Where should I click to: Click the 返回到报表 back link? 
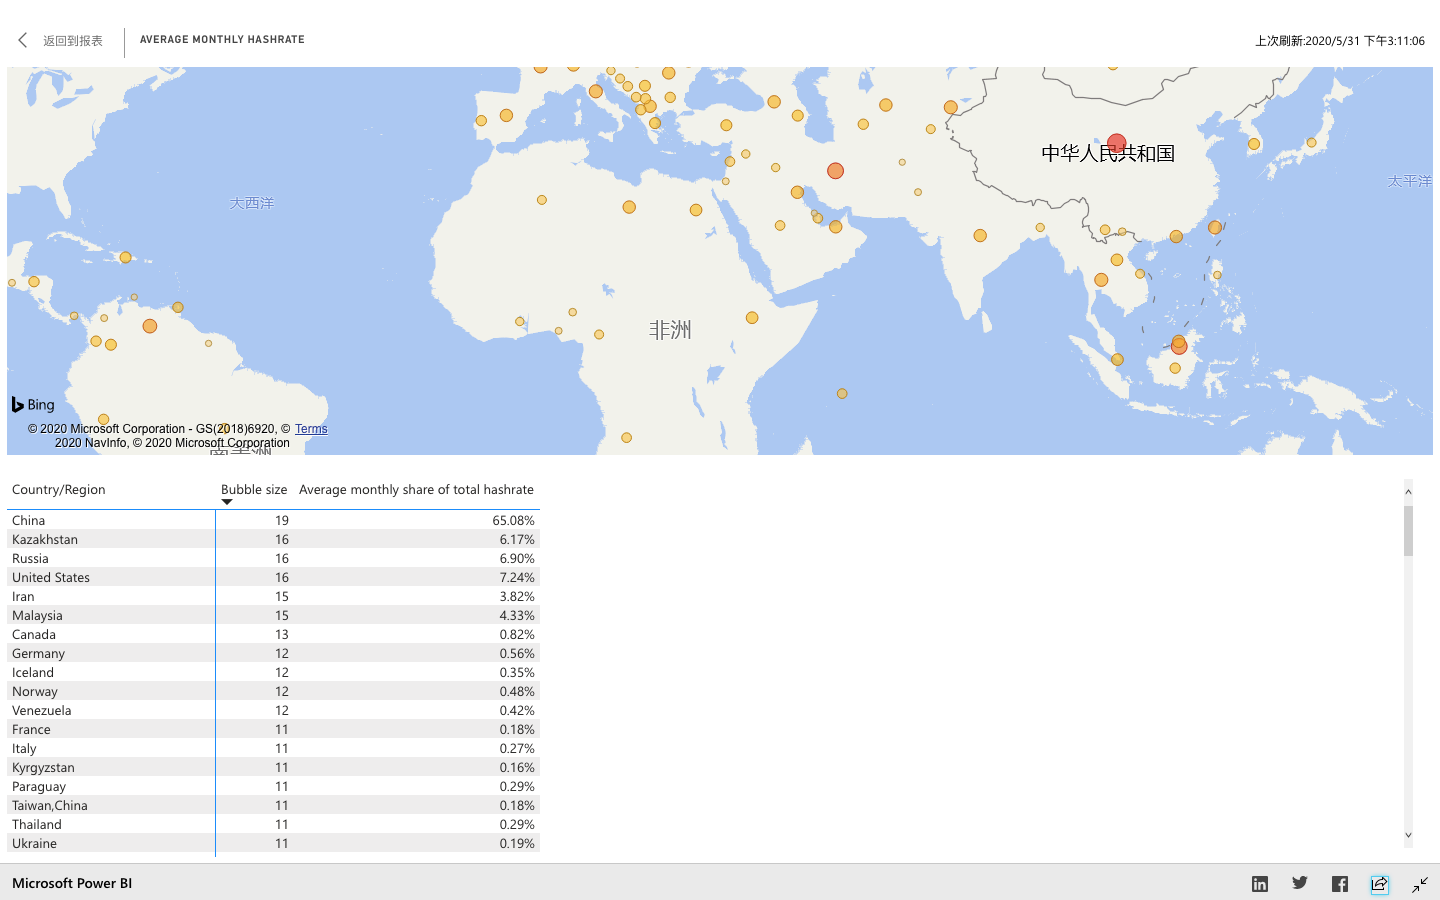(x=73, y=41)
